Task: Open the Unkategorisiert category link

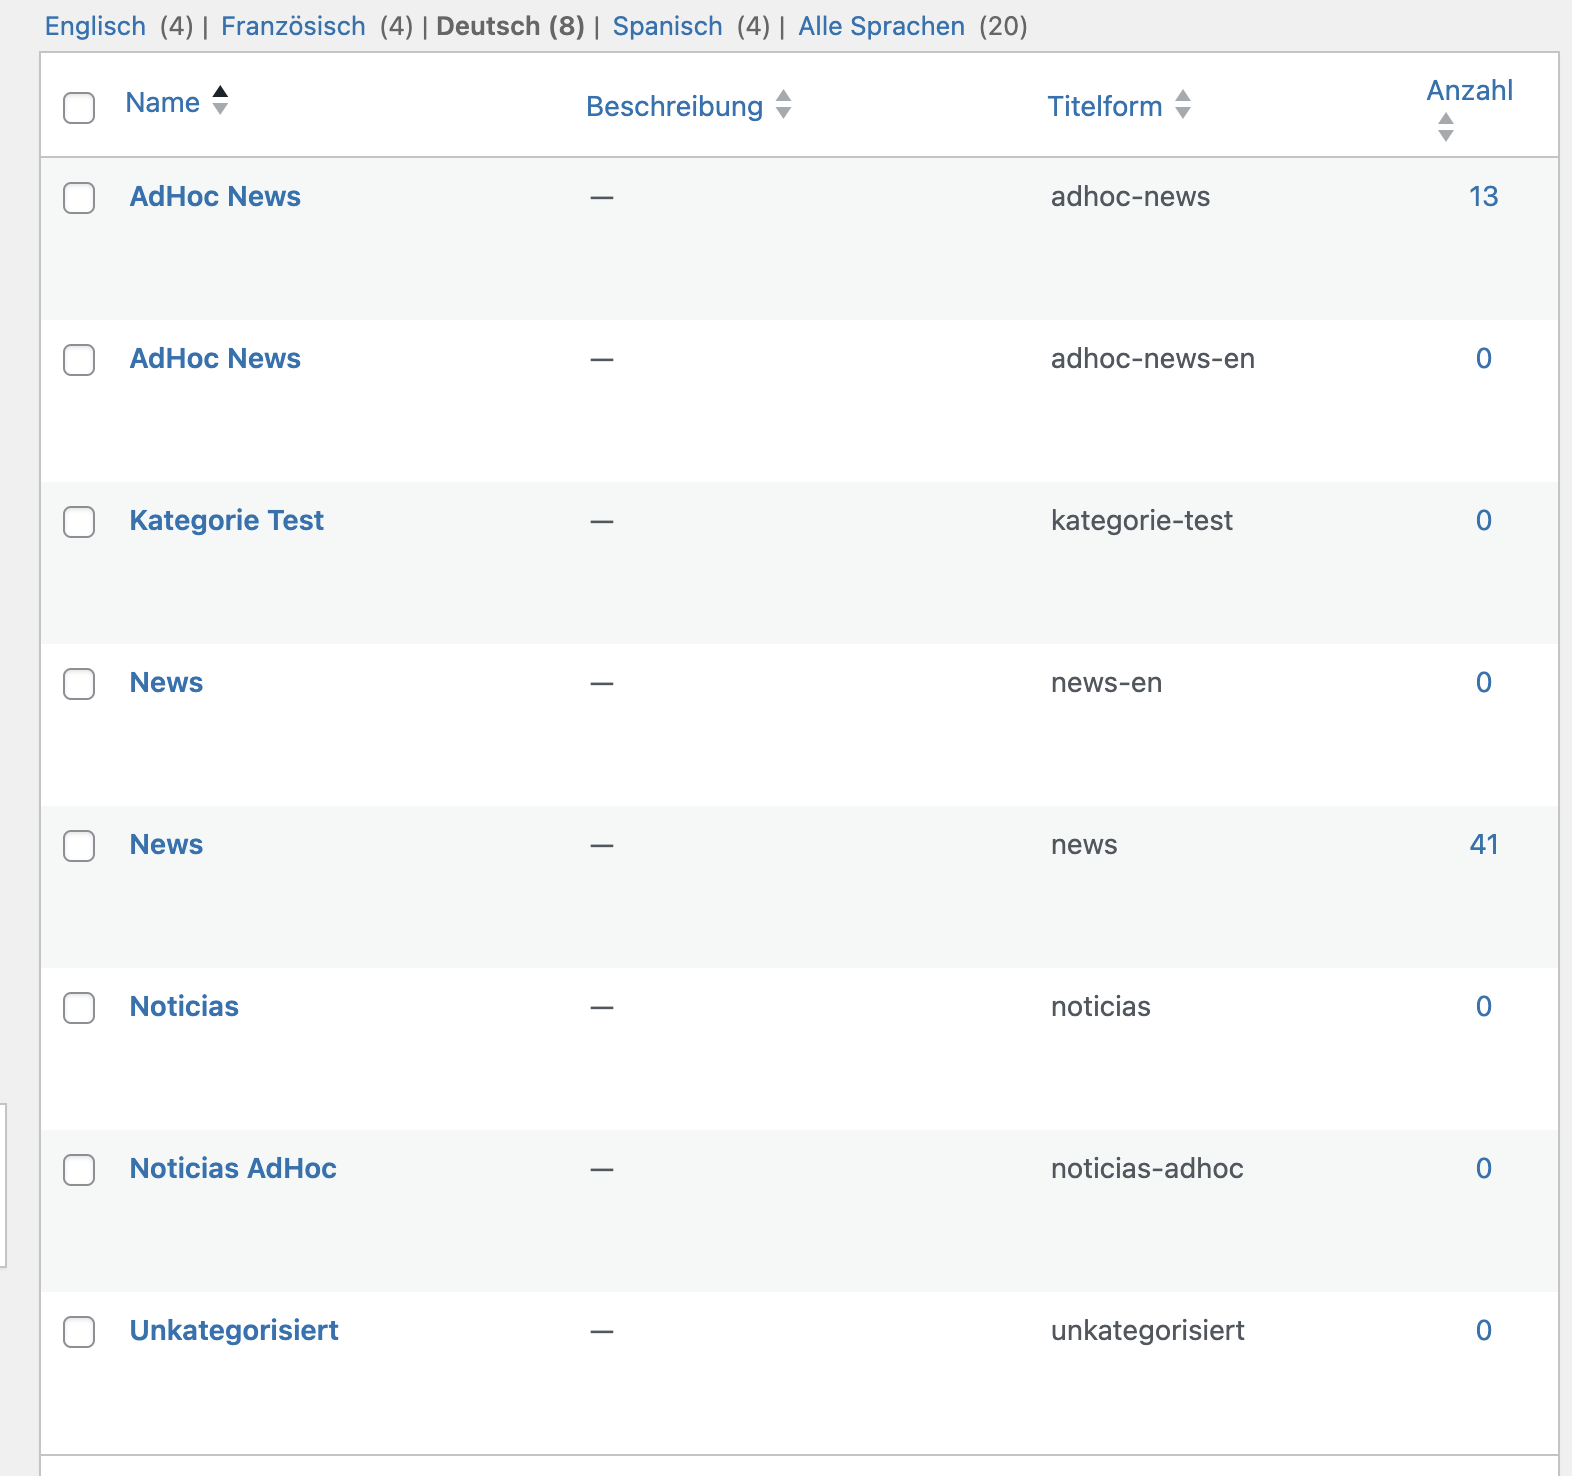Action: pyautogui.click(x=234, y=1331)
